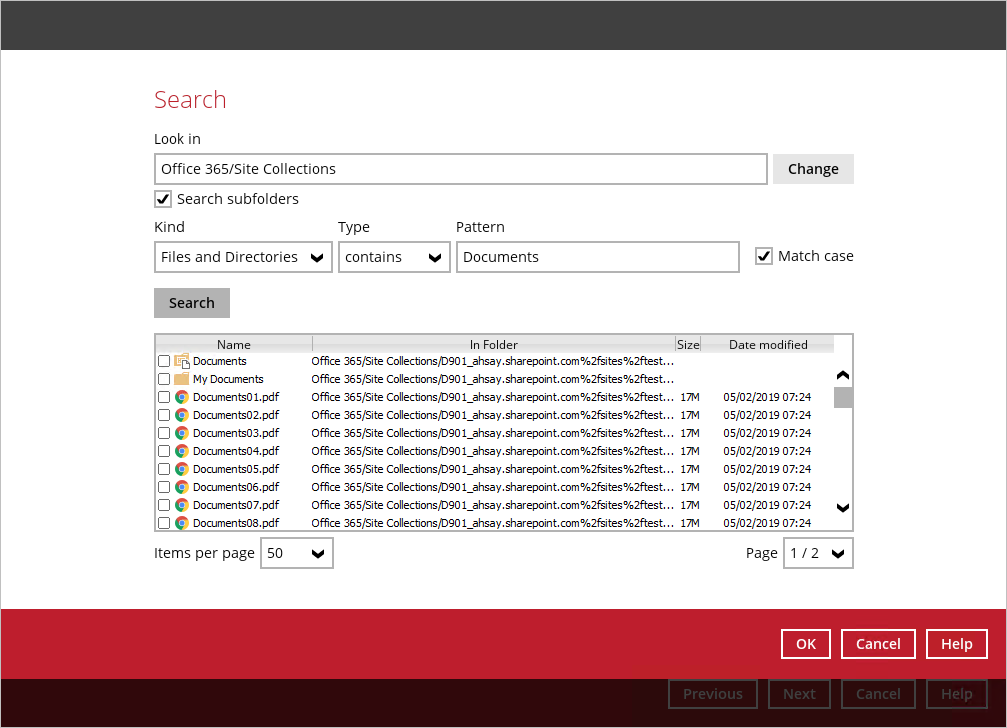Click the Chrome icon beside Documents03.pdf
This screenshot has width=1007, height=728.
tap(182, 433)
